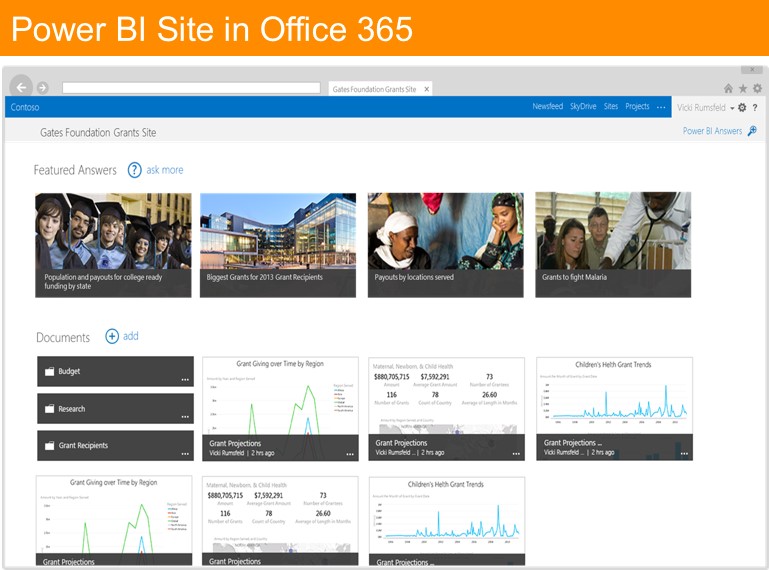Open help with the question mark

[755, 107]
